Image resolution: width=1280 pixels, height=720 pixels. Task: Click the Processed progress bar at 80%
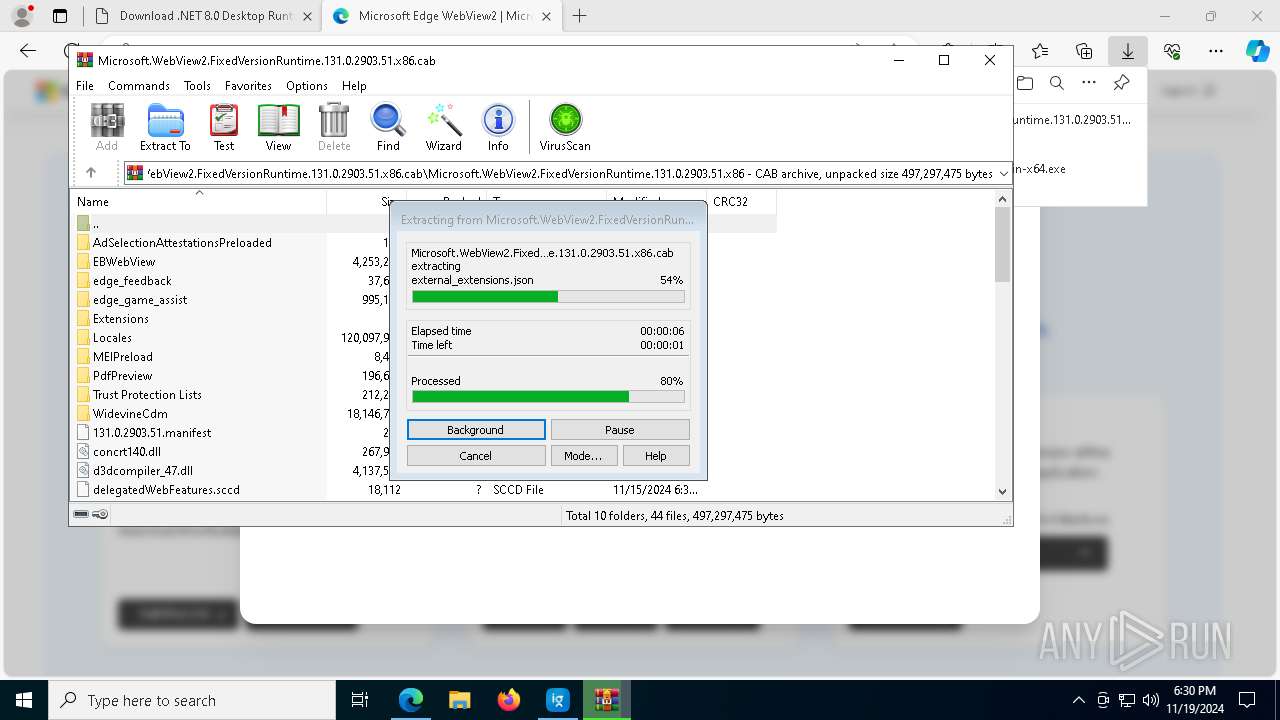tap(548, 397)
